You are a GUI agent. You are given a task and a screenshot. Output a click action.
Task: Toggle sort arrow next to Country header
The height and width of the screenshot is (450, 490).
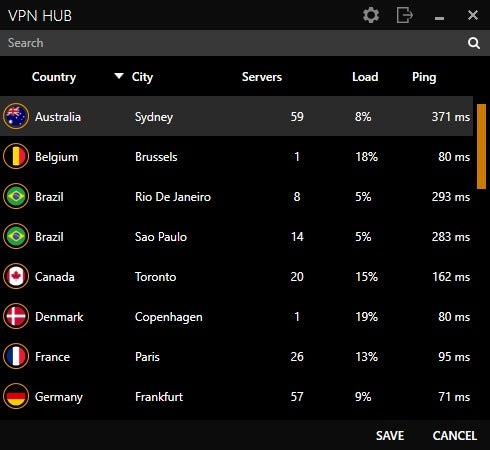119,76
